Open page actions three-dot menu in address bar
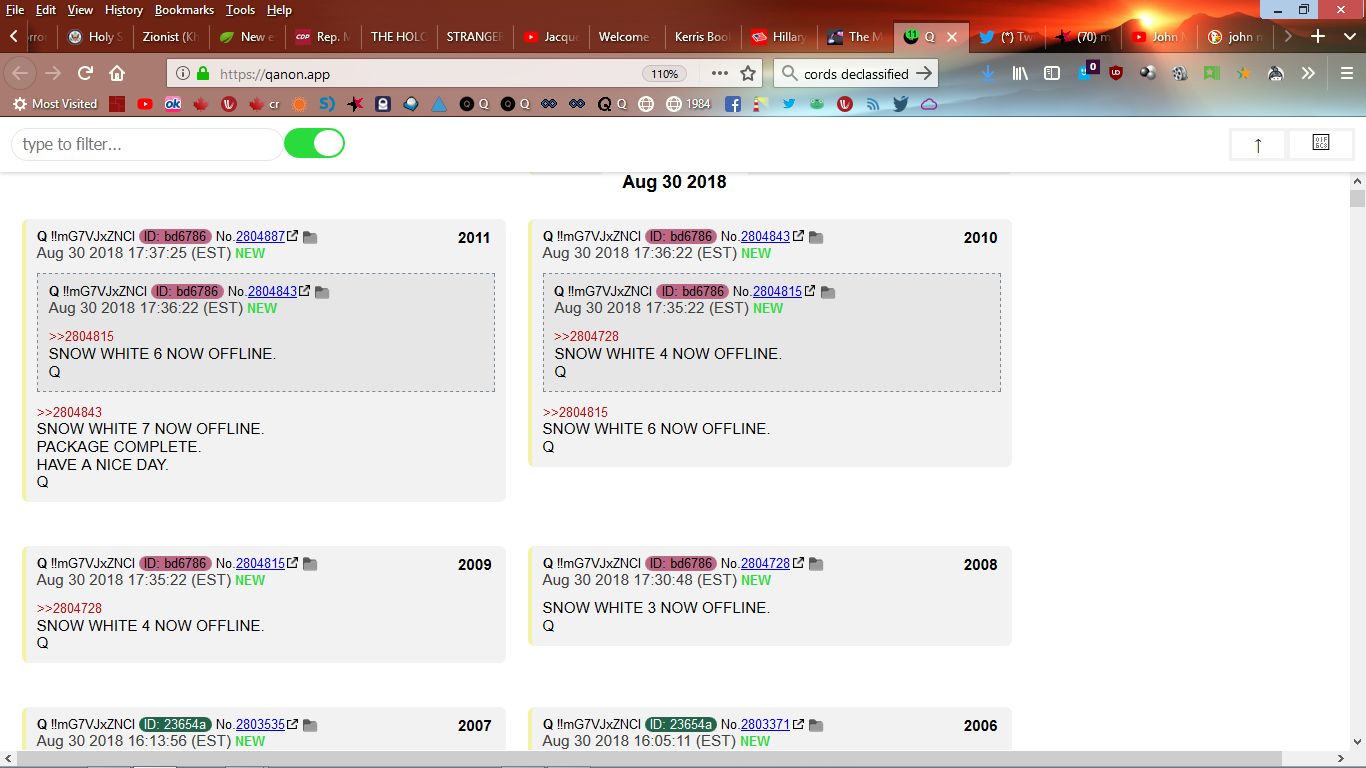Image resolution: width=1366 pixels, height=768 pixels. pos(720,73)
